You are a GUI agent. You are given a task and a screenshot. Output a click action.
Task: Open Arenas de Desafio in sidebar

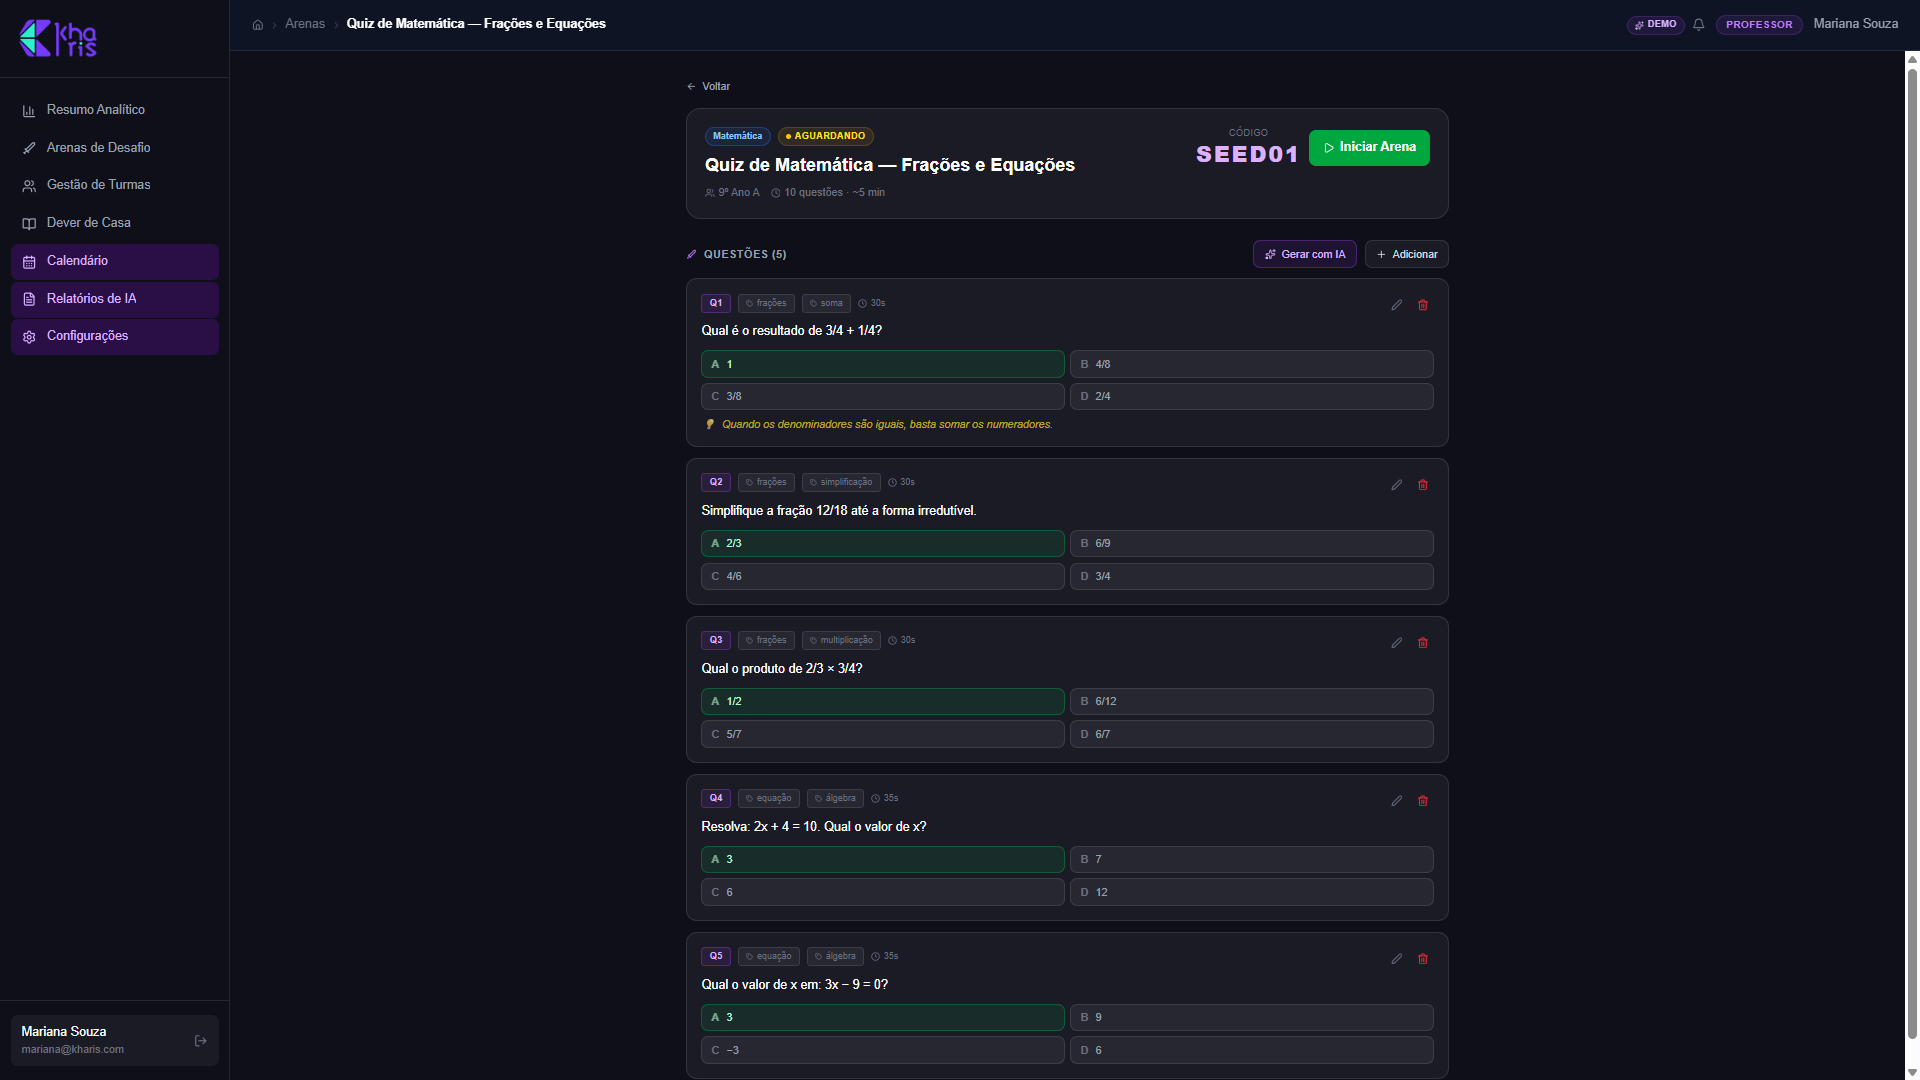(115, 148)
